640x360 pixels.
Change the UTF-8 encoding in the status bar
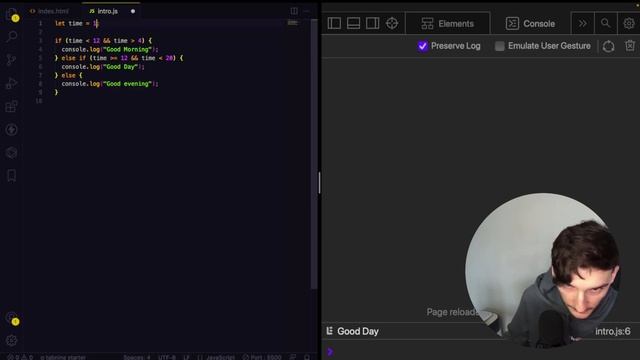(x=167, y=357)
